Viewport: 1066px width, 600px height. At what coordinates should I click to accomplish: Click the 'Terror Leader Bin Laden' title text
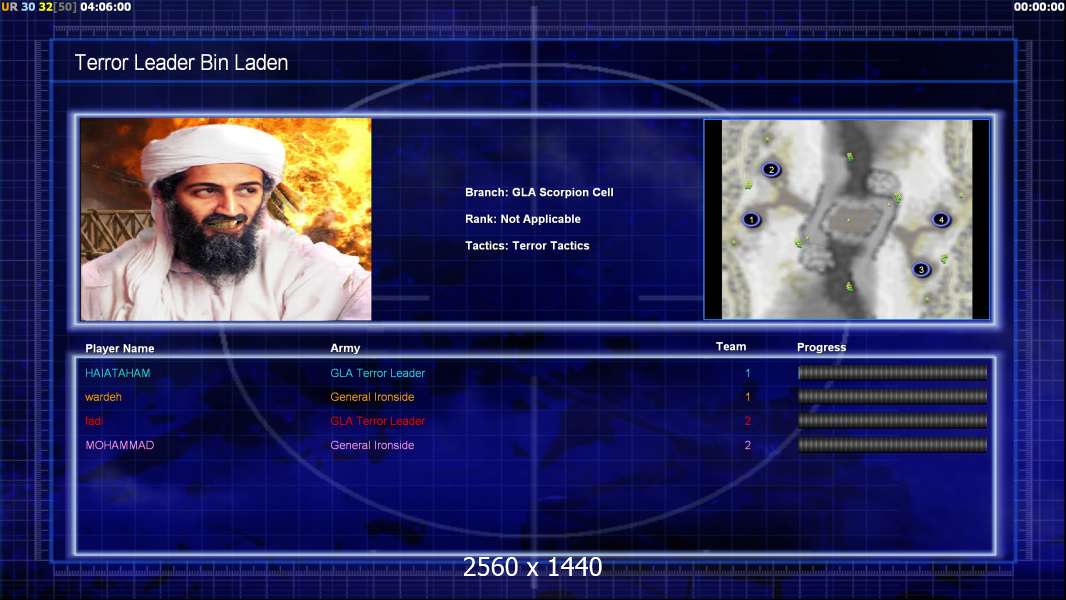point(181,63)
